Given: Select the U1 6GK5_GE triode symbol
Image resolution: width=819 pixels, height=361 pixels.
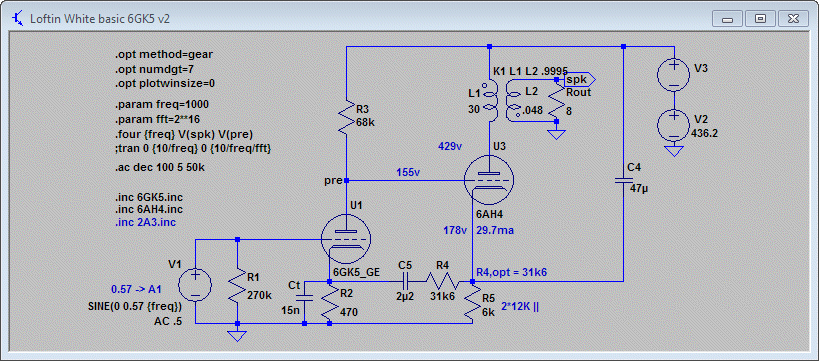Looking at the screenshot, I should 345,239.
